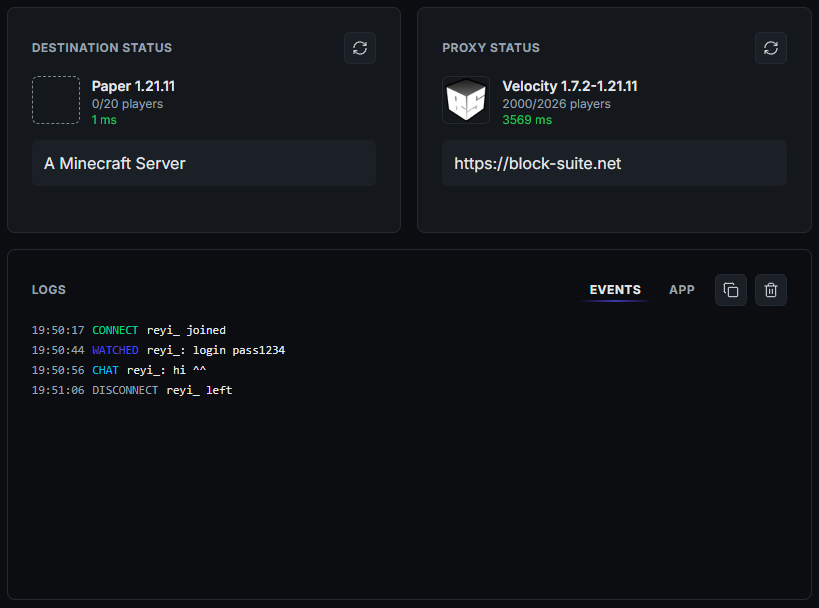Click the '0/20 players' count
819x608 pixels.
(127, 104)
